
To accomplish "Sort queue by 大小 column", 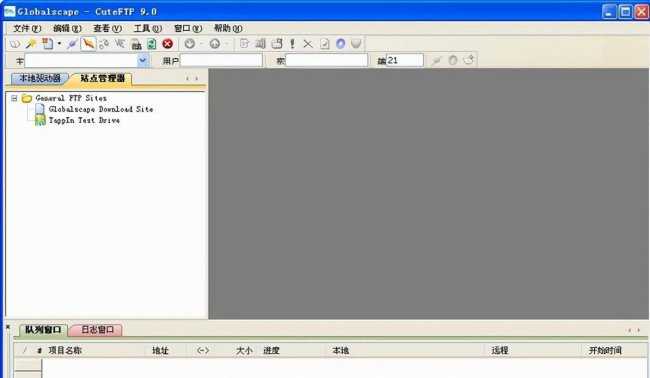I will point(244,351).
